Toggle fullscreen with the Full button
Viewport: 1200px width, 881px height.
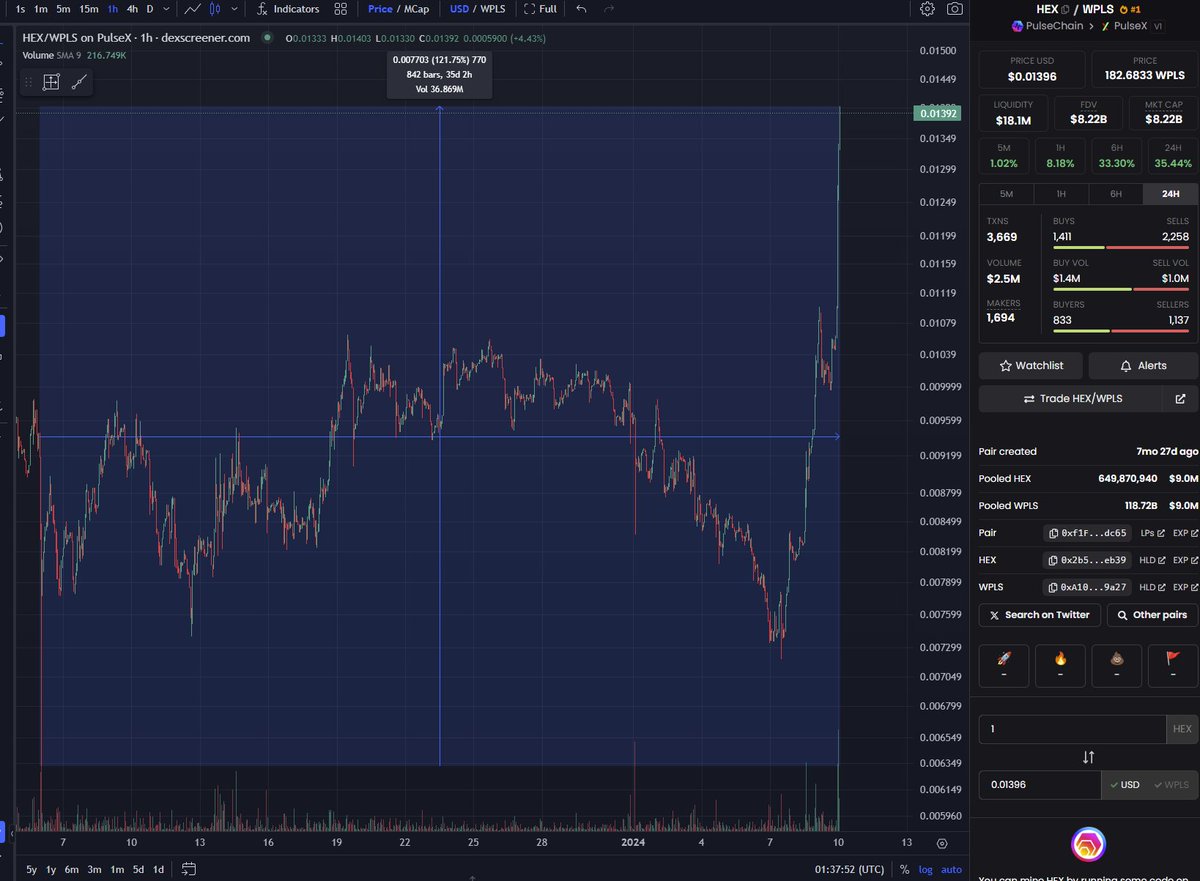(x=540, y=9)
